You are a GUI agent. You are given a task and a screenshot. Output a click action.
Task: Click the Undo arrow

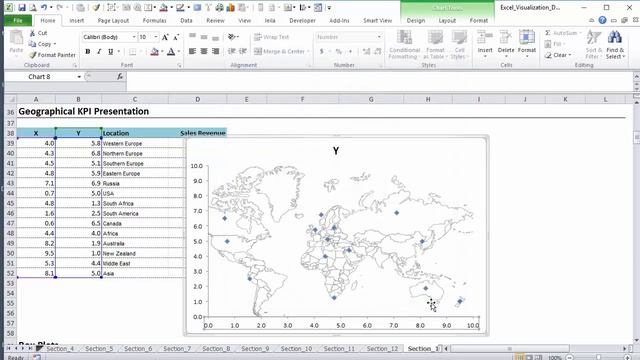click(x=44, y=7)
